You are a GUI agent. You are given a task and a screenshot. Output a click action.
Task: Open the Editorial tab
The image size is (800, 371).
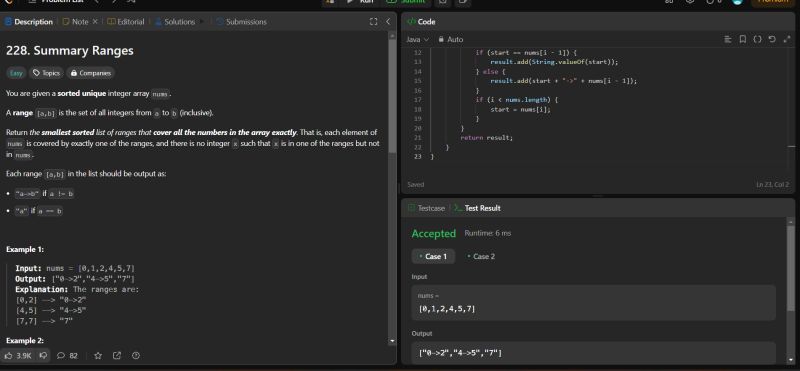click(126, 22)
